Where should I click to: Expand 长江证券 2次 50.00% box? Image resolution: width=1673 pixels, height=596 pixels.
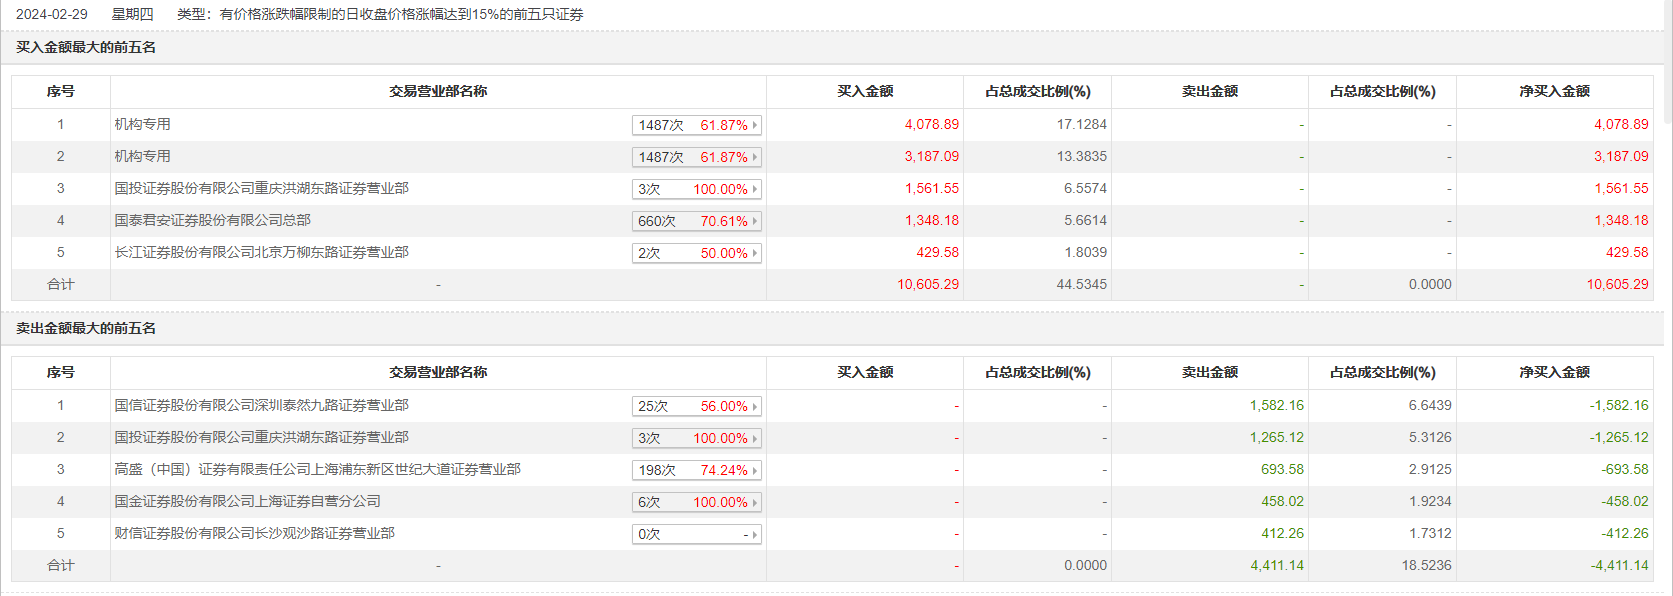(697, 253)
